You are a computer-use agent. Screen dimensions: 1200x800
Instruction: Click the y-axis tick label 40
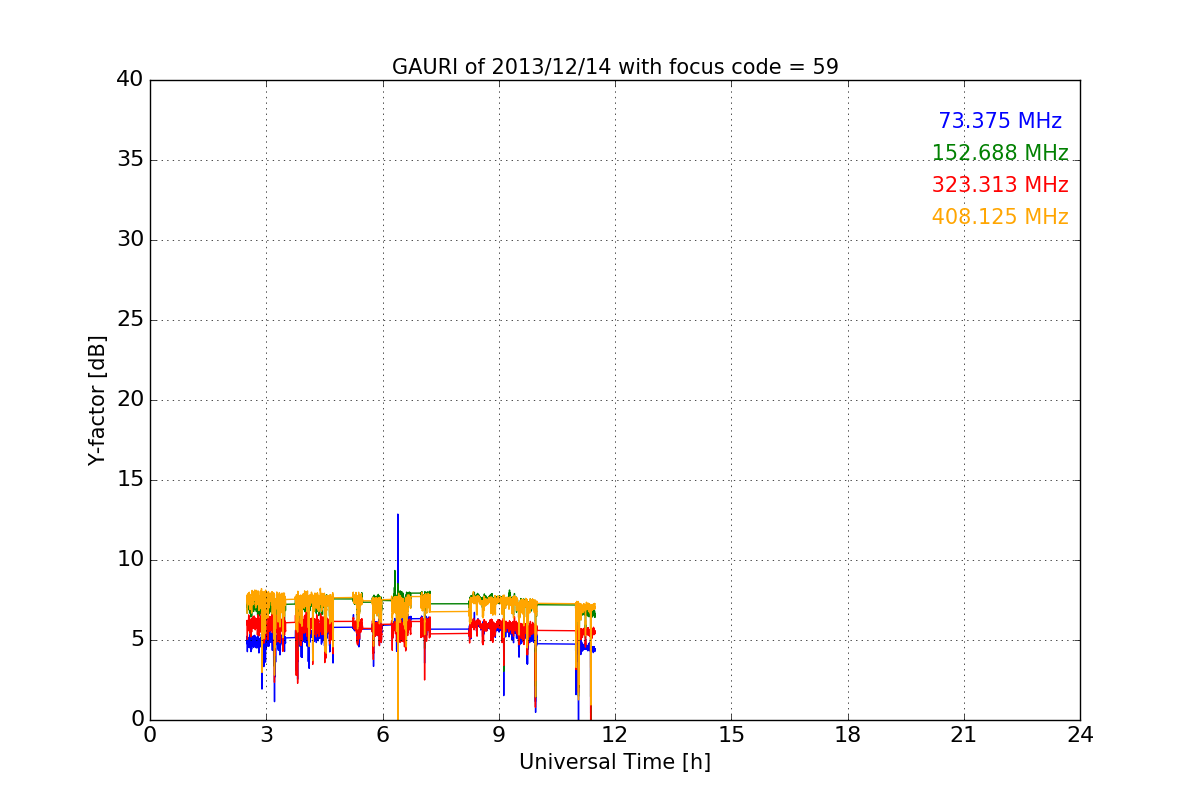(130, 80)
